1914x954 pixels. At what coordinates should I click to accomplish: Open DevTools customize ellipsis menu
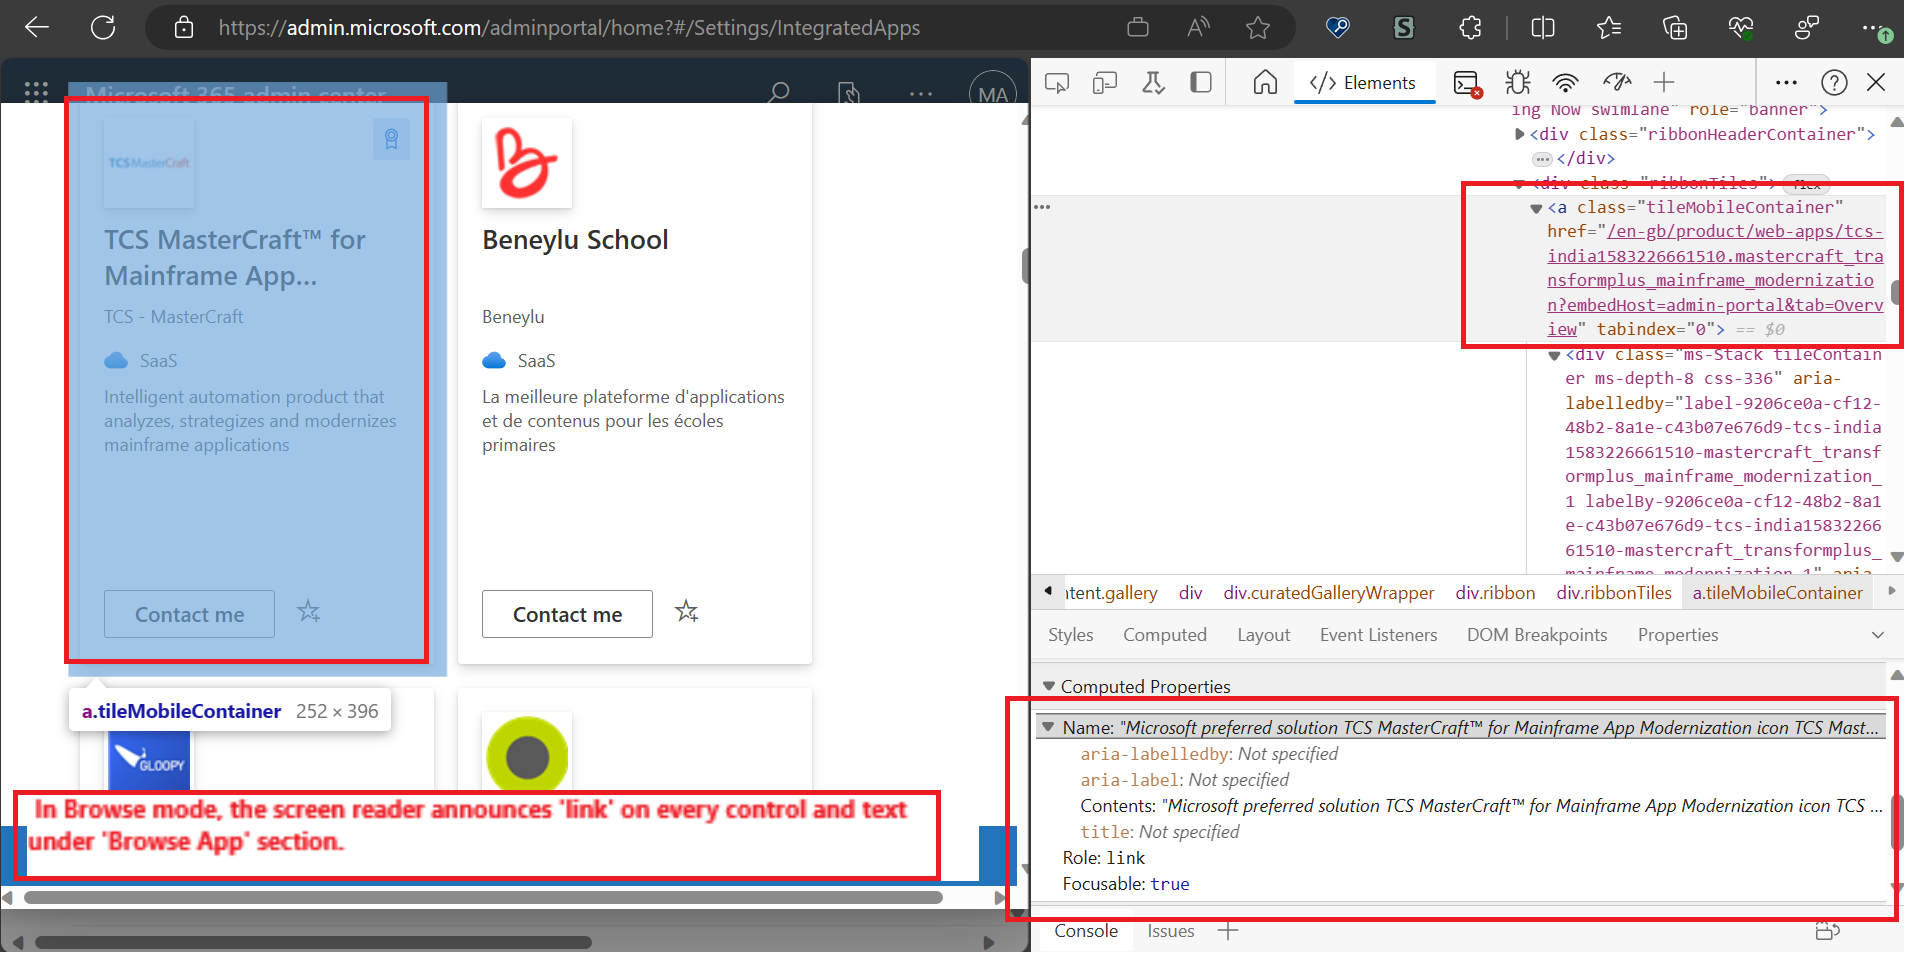click(x=1786, y=82)
